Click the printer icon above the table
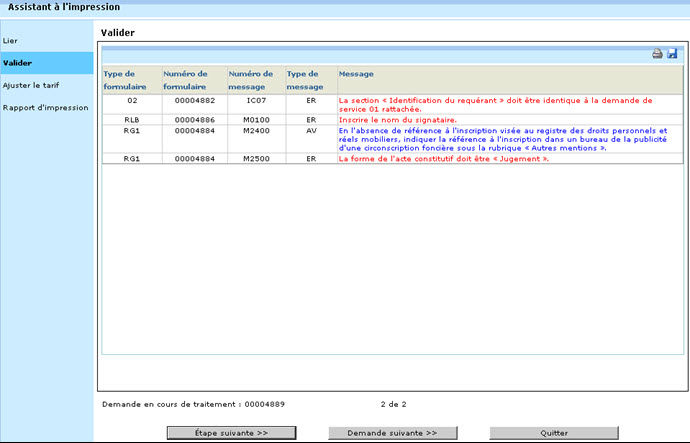The image size is (690, 443). 657,54
